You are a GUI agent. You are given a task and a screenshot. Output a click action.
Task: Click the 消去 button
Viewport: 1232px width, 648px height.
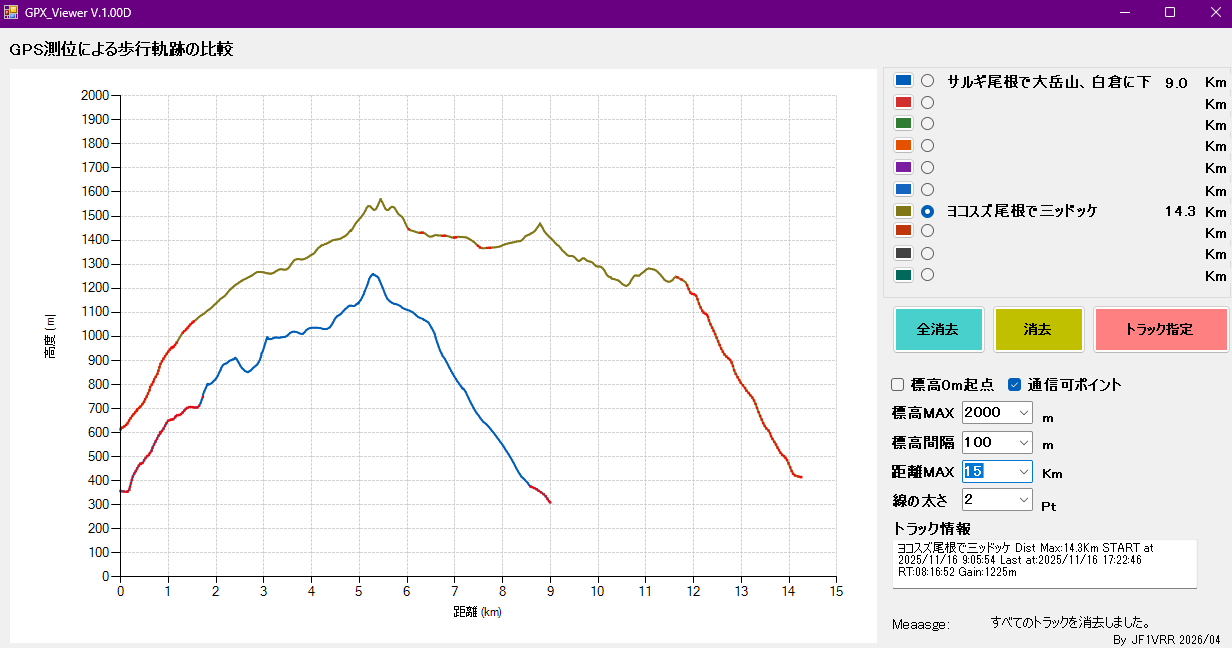tap(1038, 329)
